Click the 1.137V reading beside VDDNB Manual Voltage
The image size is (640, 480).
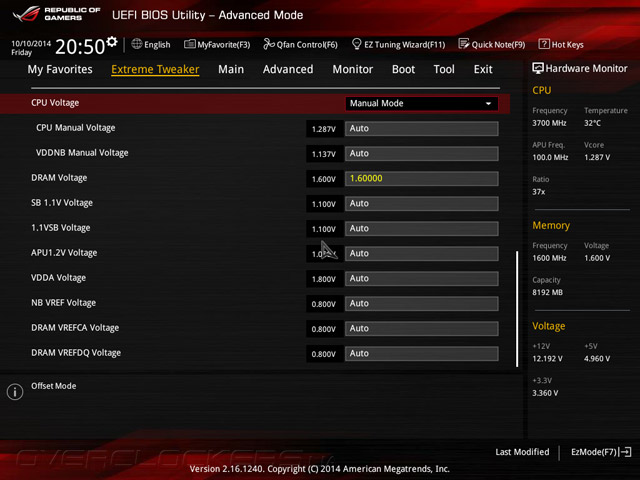(324, 154)
